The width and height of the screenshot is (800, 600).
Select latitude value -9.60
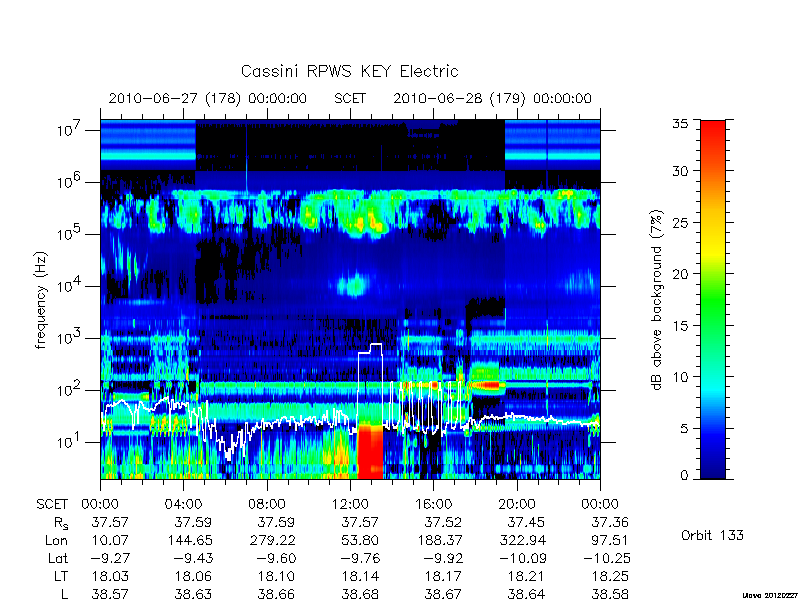coord(276,559)
